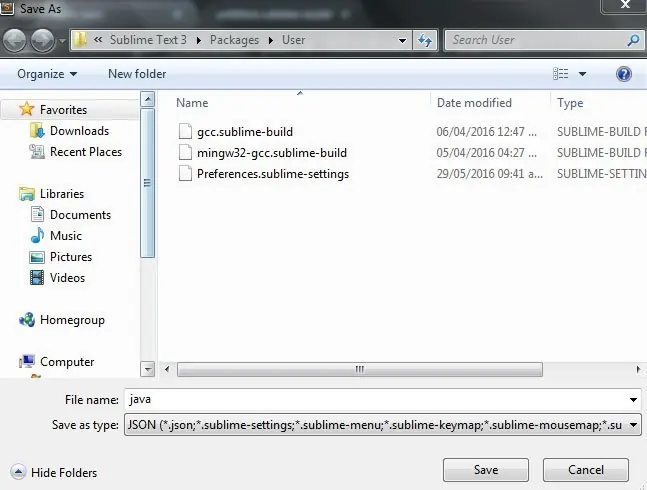Click the Save button
The height and width of the screenshot is (490, 647).
click(x=486, y=470)
